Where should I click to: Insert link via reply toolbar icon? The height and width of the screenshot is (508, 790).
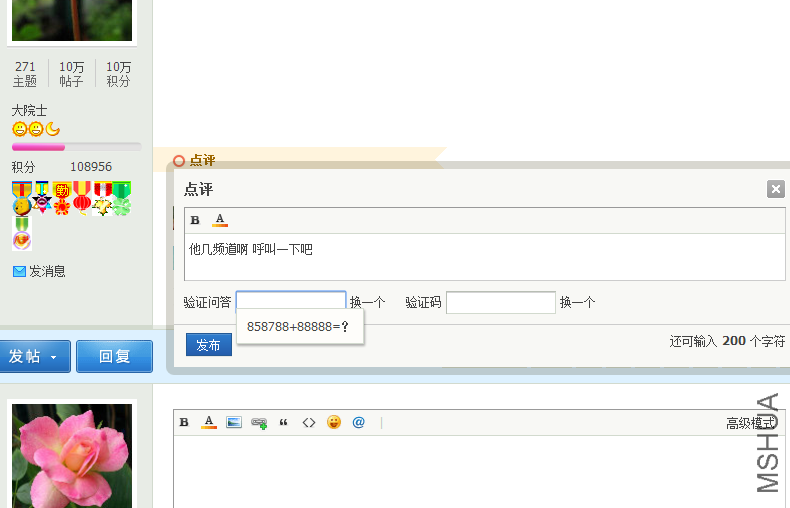259,423
